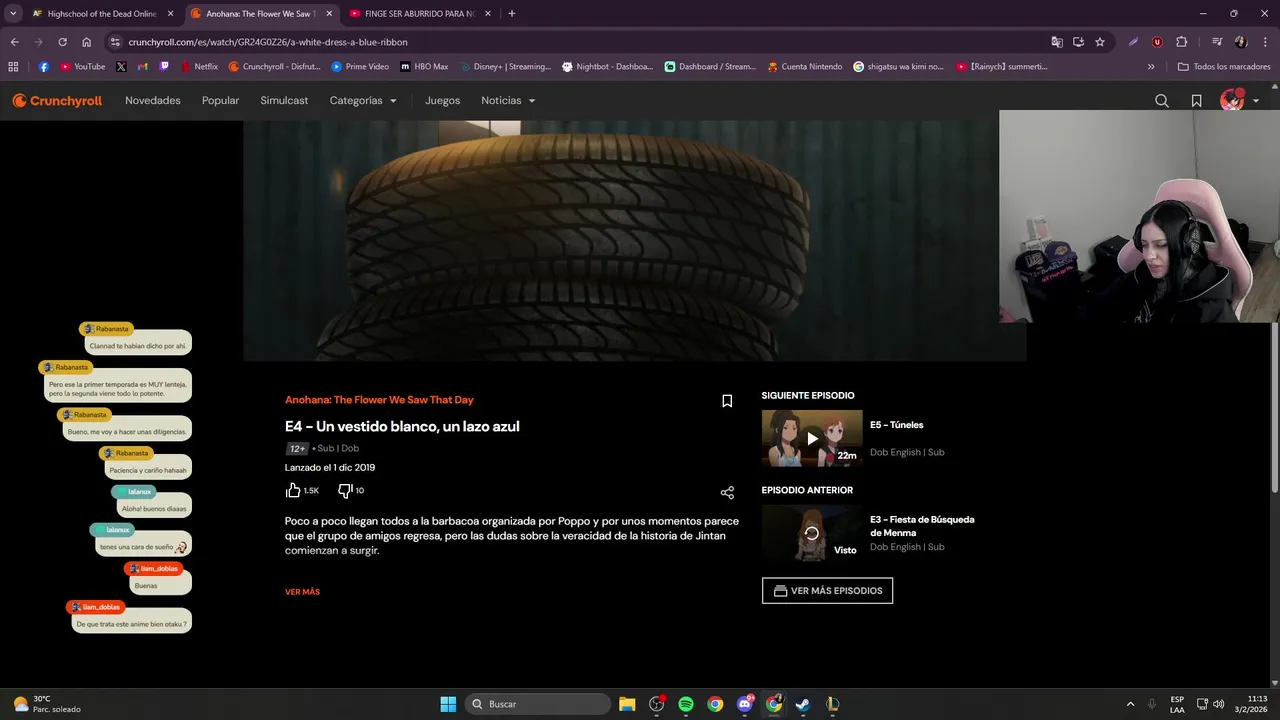Image resolution: width=1280 pixels, height=720 pixels.
Task: Open the X (Twitter) bookmark icon
Action: (121, 67)
